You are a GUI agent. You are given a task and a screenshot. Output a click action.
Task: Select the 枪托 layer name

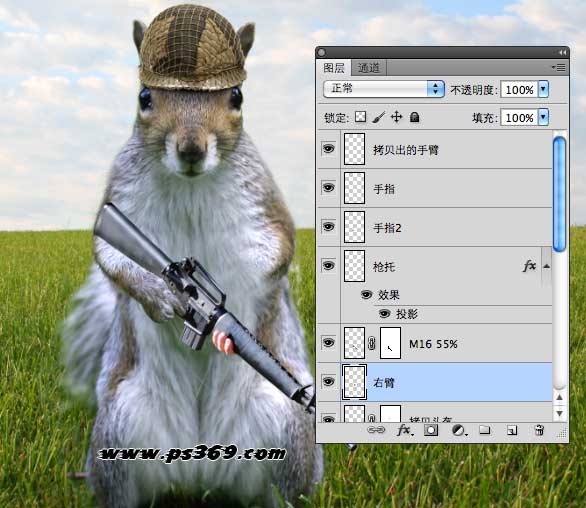[384, 267]
